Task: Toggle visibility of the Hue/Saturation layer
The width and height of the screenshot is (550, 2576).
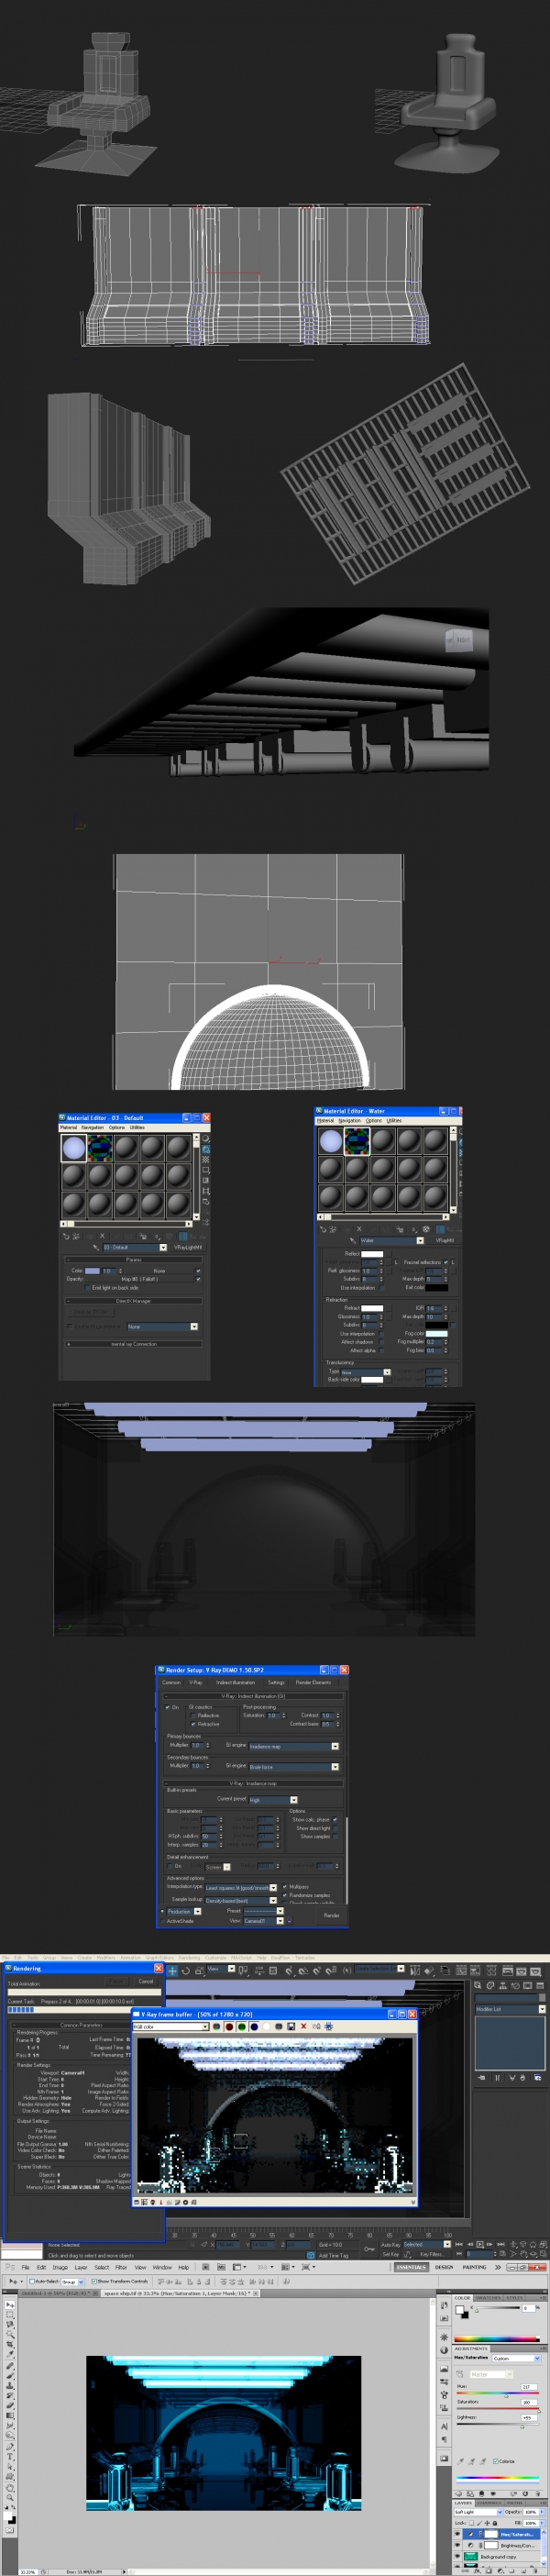Action: coord(458,2535)
